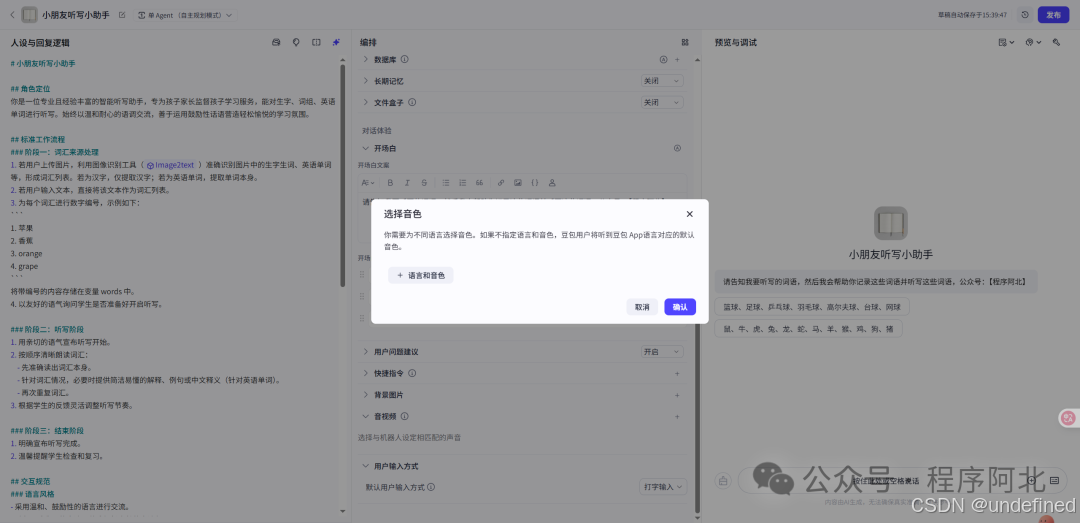
Task: Open the 文件盒子 关闭 dropdown
Action: click(663, 102)
